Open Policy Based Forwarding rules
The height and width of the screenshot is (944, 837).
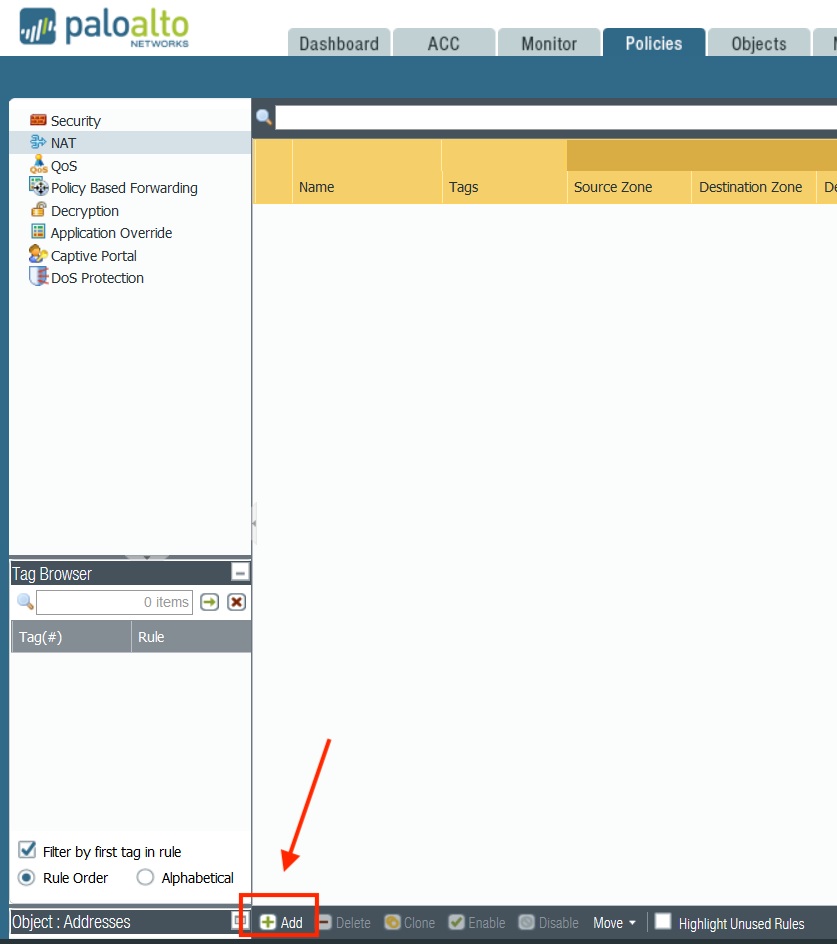click(x=123, y=188)
